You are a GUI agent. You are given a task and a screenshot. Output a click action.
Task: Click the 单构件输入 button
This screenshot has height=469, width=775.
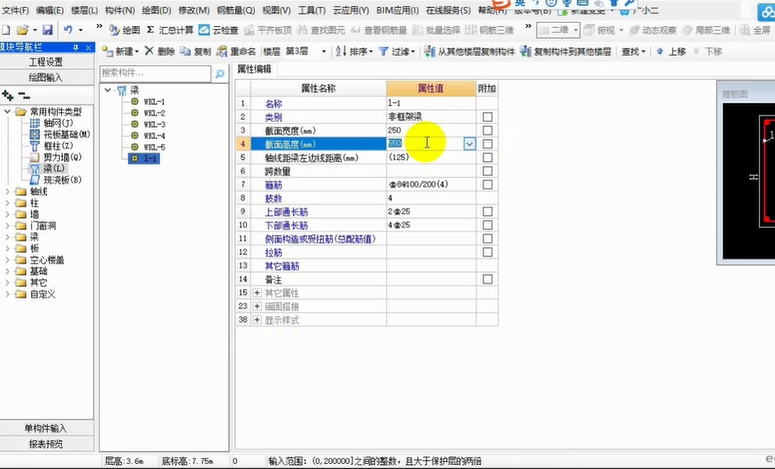coord(46,428)
